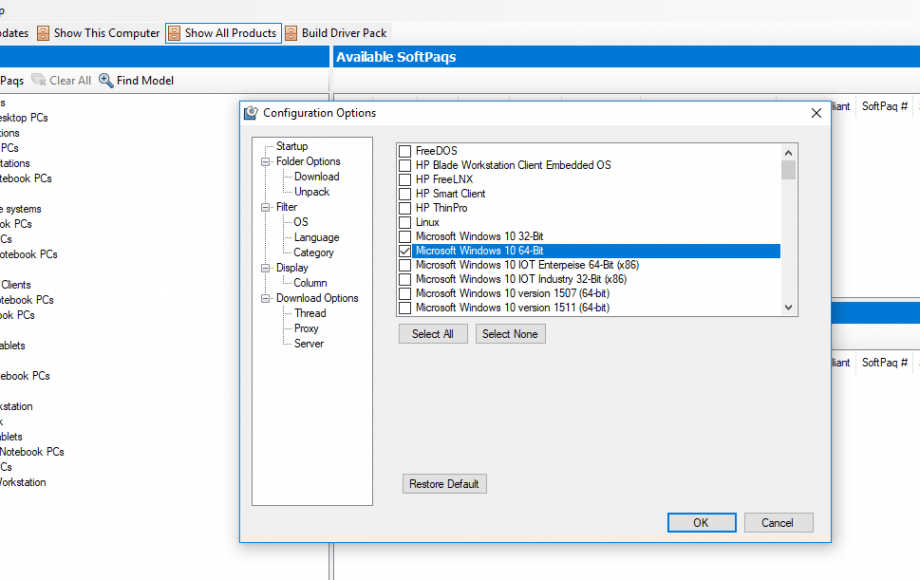Click the Clear All icon
920x580 pixels.
39,80
